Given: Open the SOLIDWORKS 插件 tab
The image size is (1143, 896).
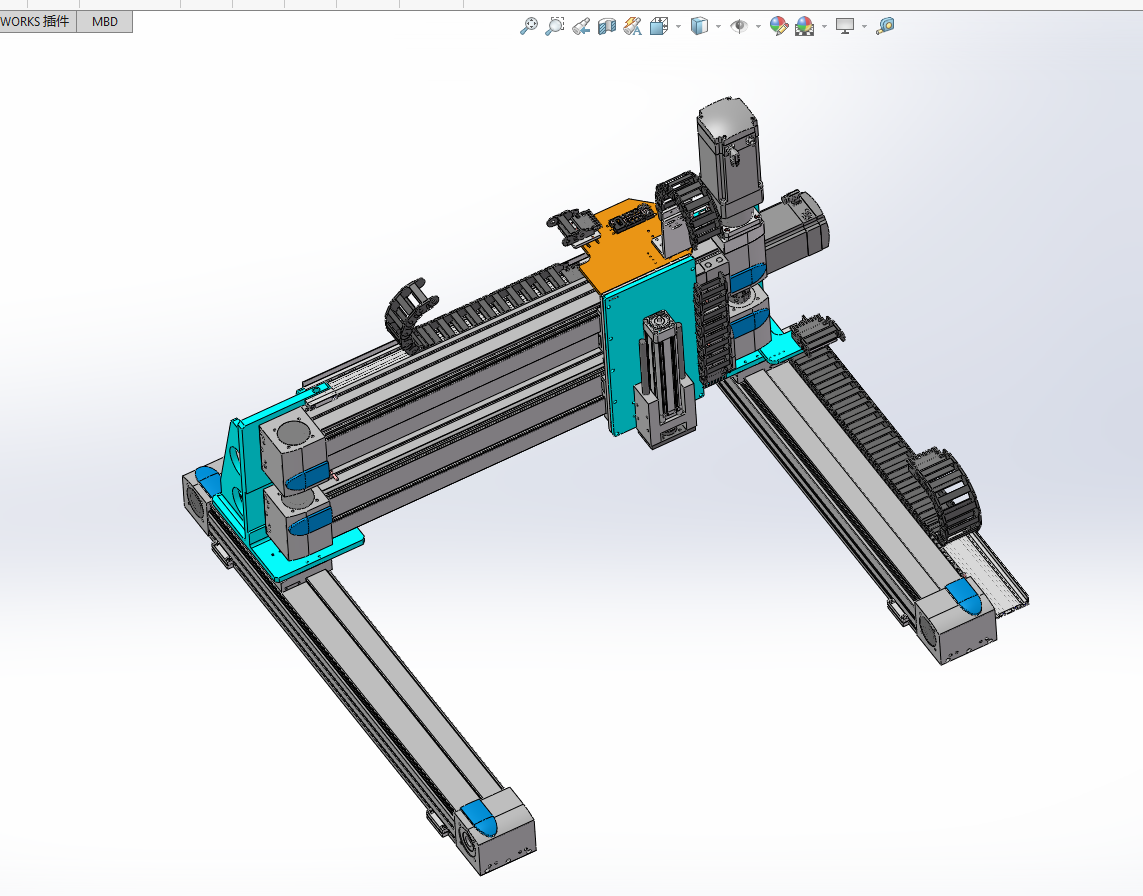Looking at the screenshot, I should point(35,21).
